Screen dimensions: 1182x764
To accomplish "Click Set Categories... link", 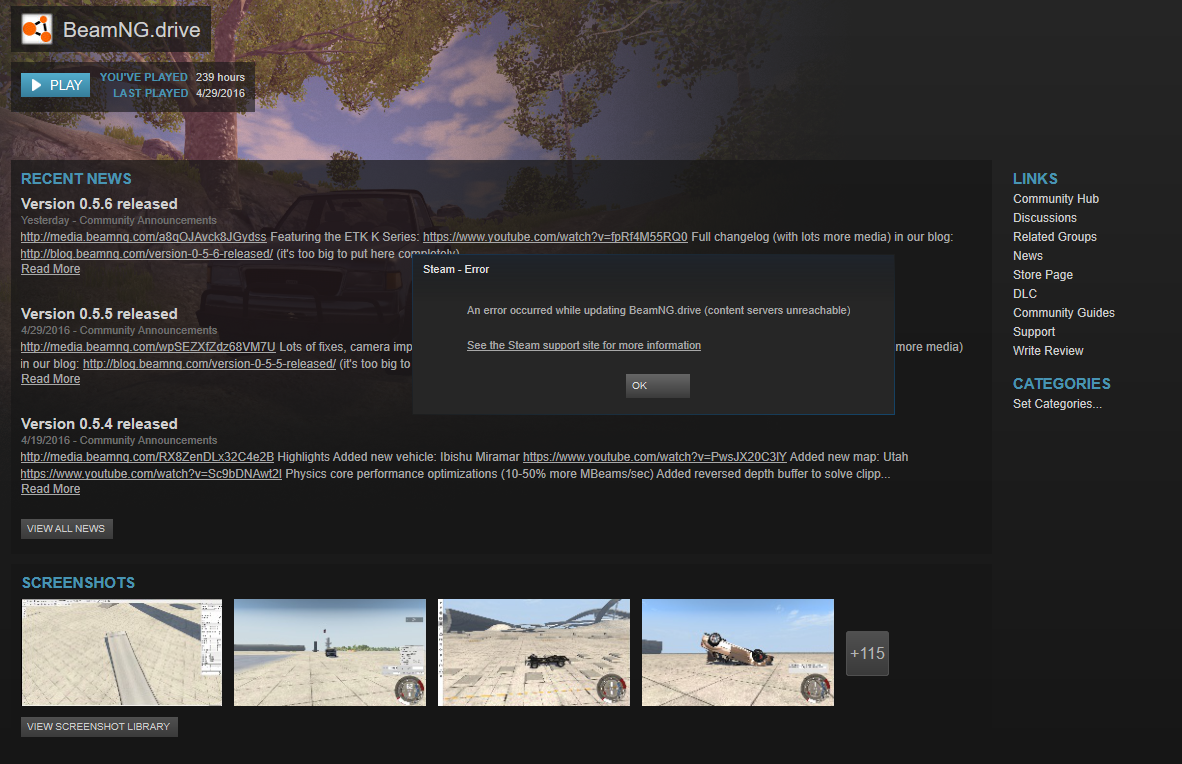I will [1057, 404].
